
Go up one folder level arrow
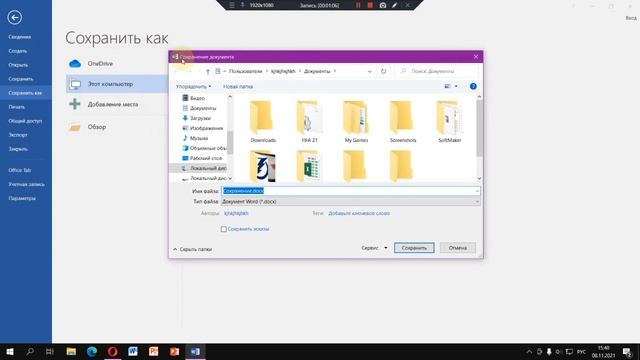[208, 71]
